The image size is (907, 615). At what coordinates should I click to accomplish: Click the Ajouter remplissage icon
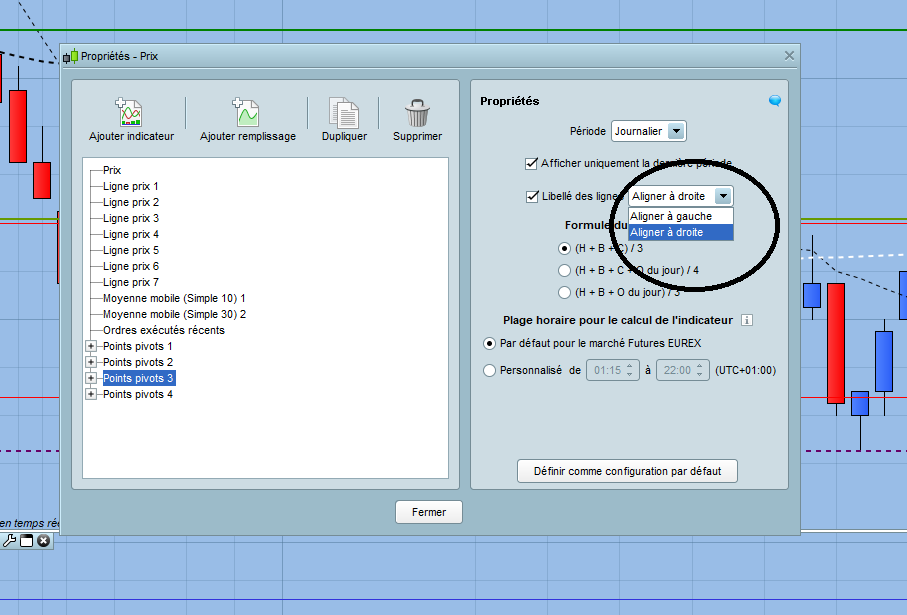click(247, 112)
